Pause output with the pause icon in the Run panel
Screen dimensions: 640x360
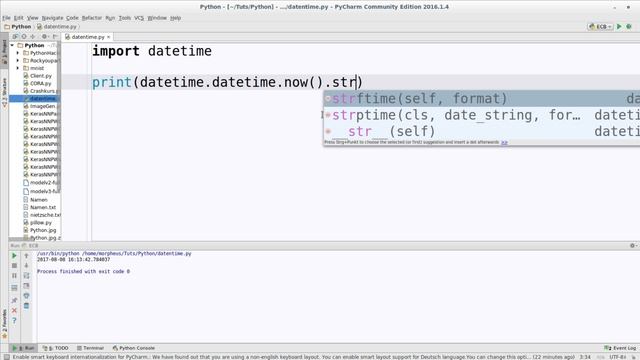tap(14, 276)
